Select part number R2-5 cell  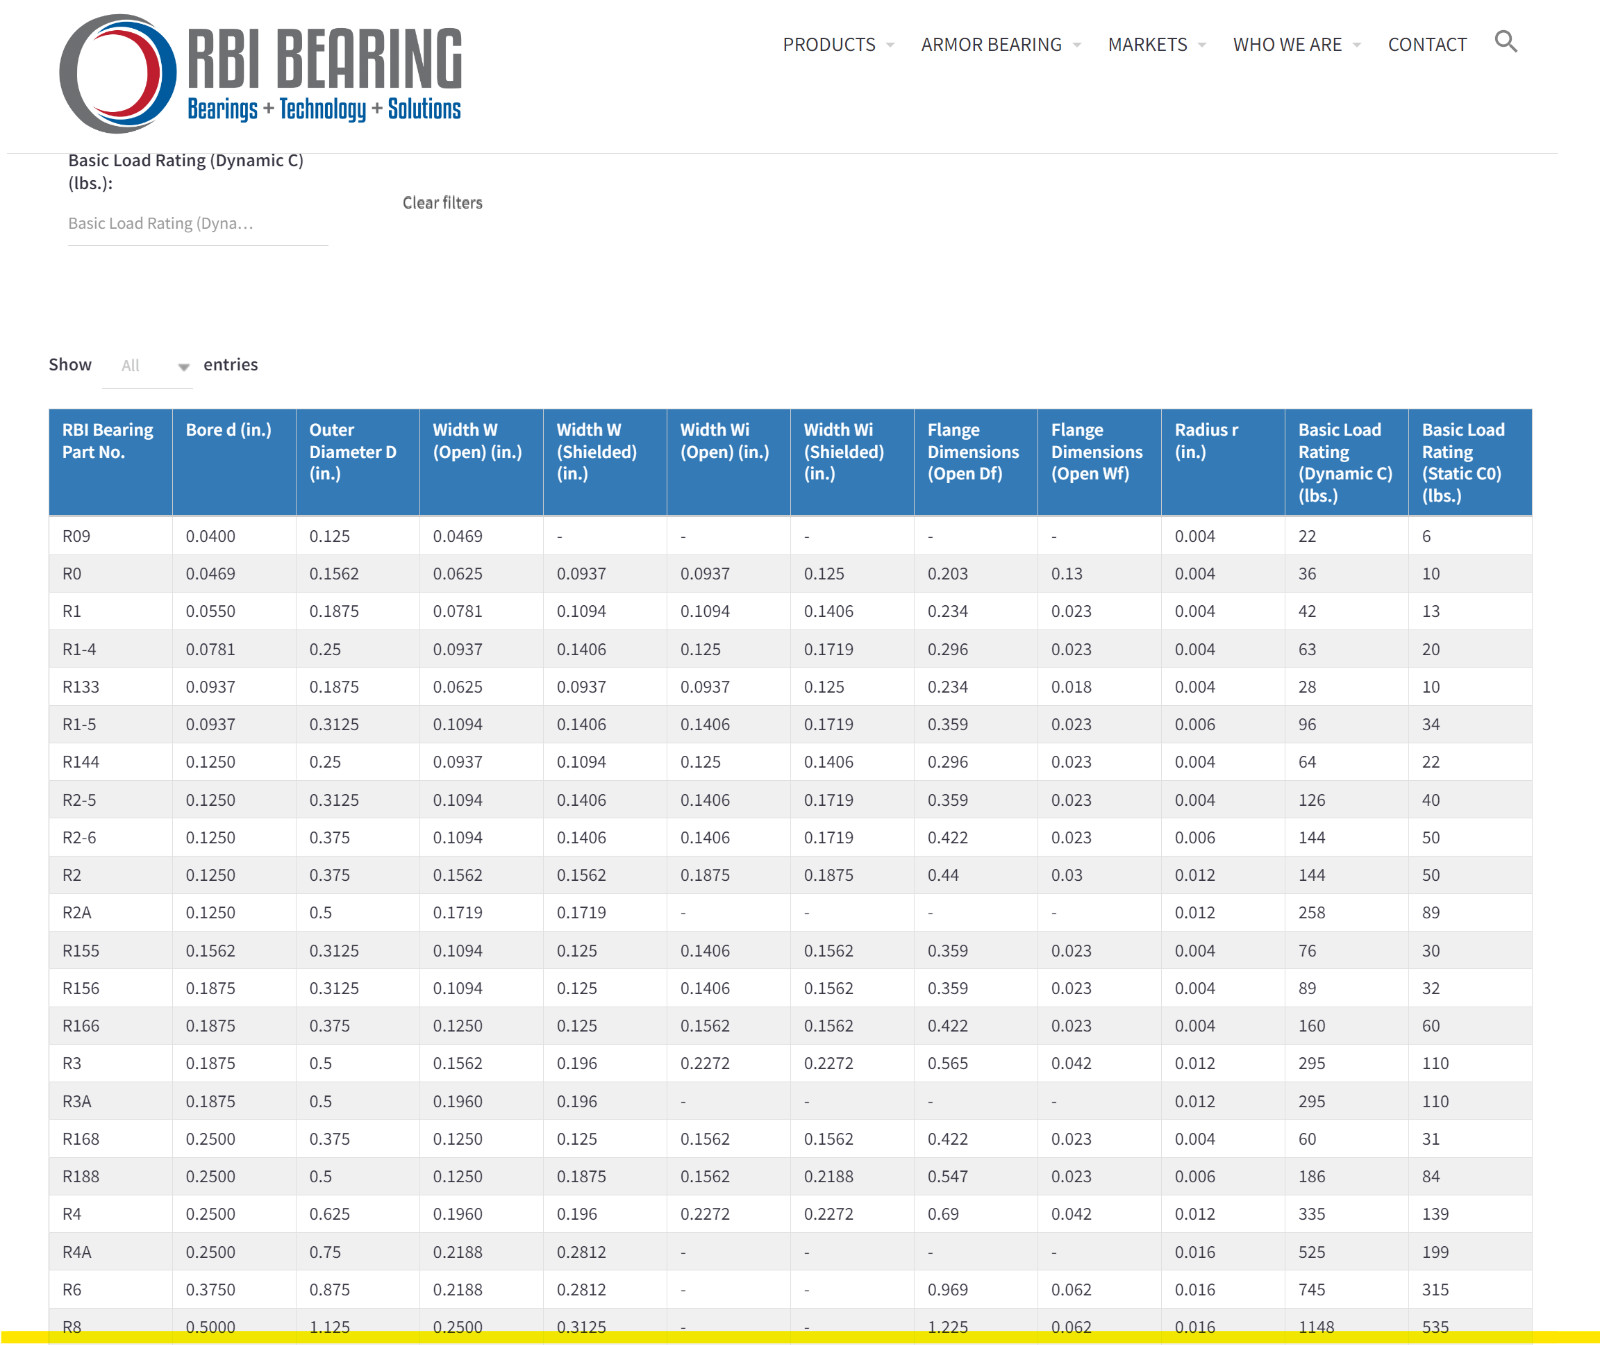click(110, 800)
